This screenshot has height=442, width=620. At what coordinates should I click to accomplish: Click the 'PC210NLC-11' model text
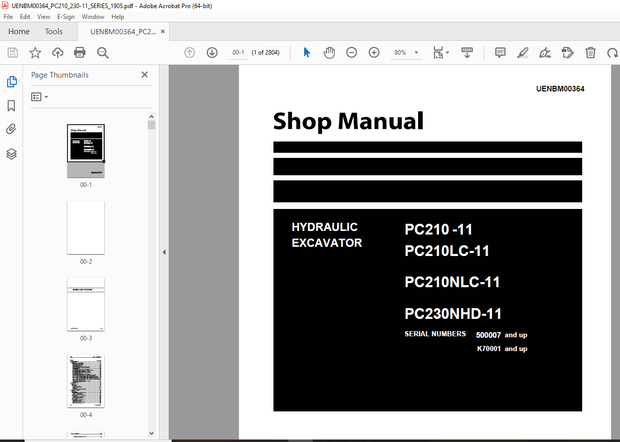[x=452, y=282]
